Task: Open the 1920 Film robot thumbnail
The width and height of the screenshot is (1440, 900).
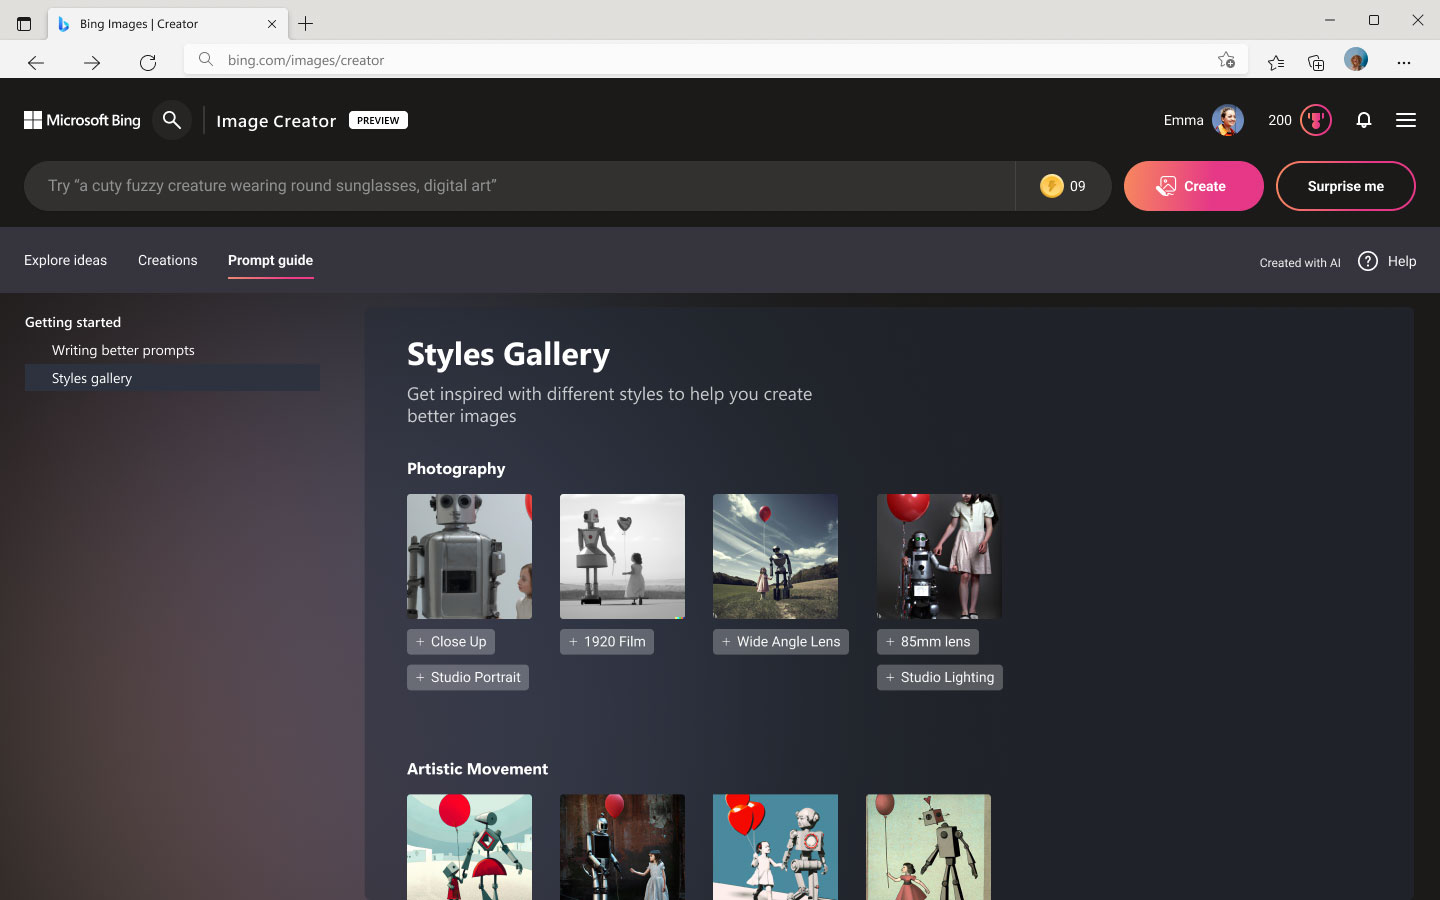Action: tap(622, 556)
